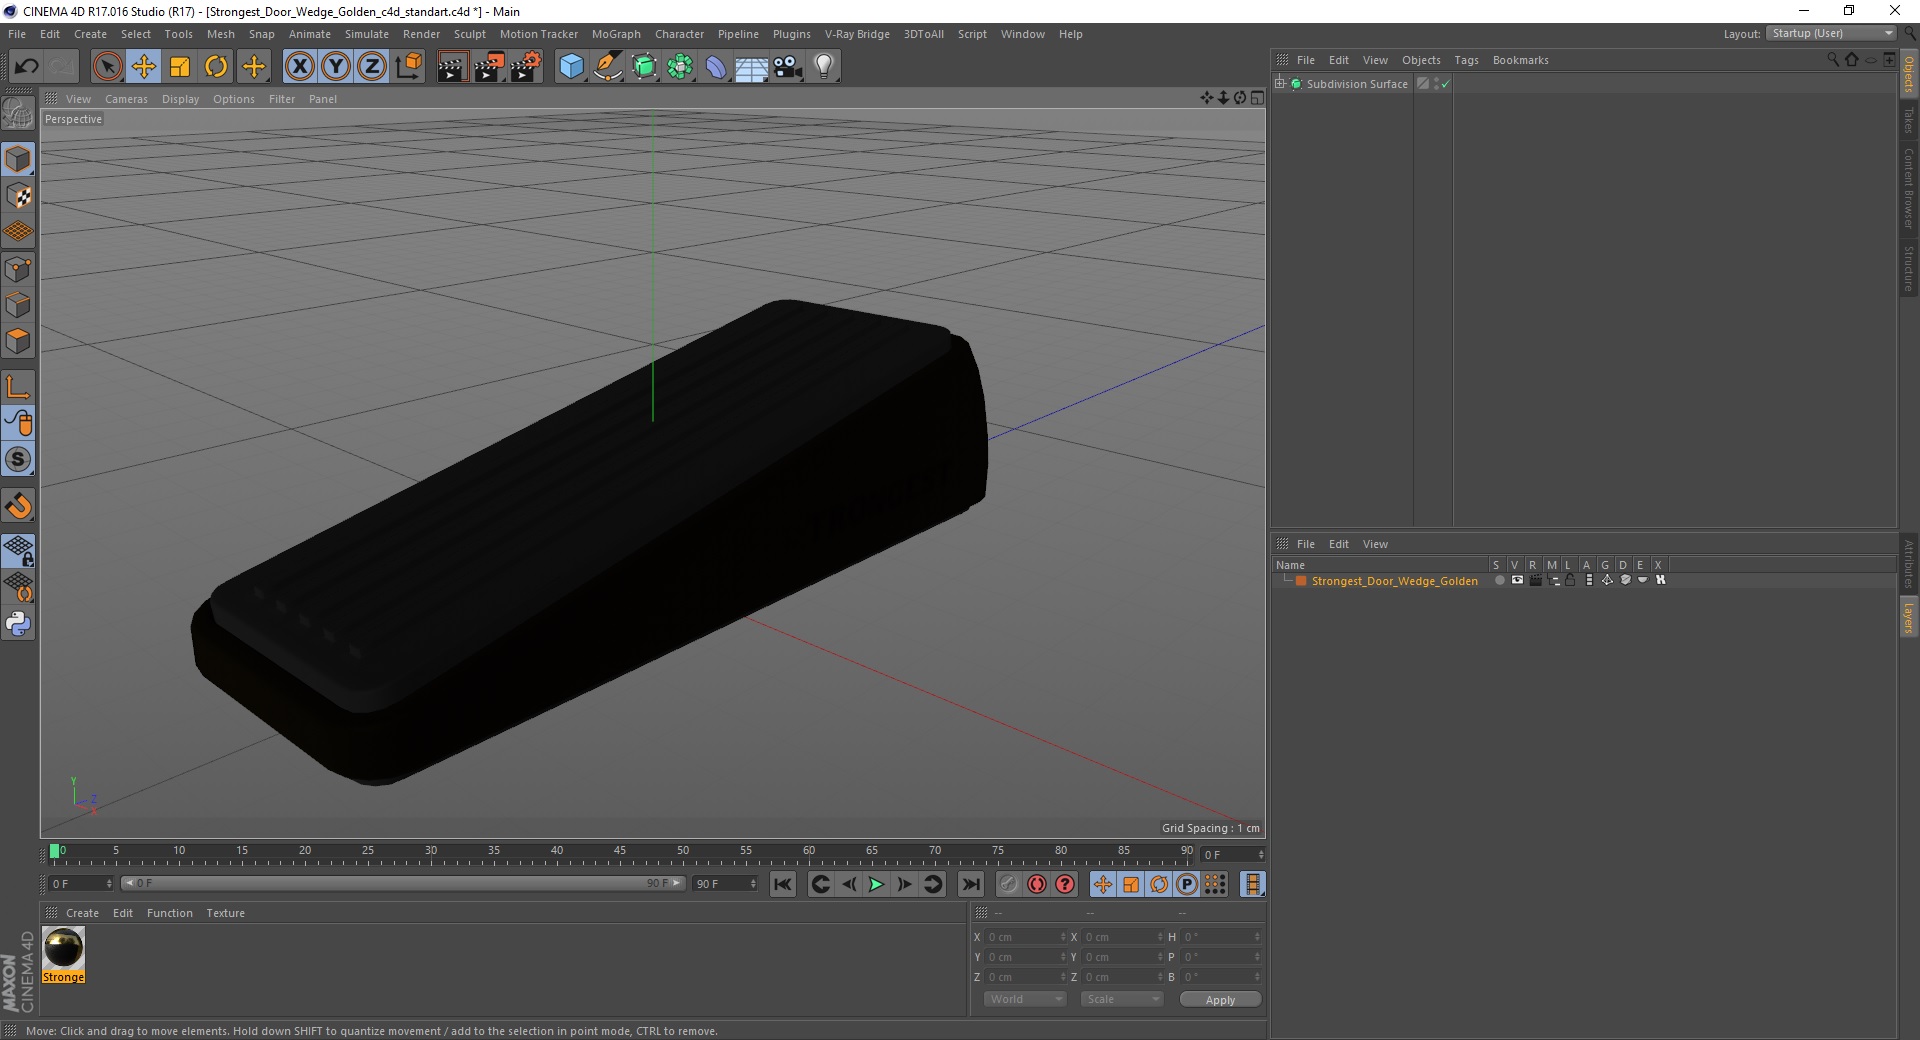The image size is (1920, 1040).
Task: Expand the Subdivision Surface object tree
Action: pyautogui.click(x=1280, y=83)
